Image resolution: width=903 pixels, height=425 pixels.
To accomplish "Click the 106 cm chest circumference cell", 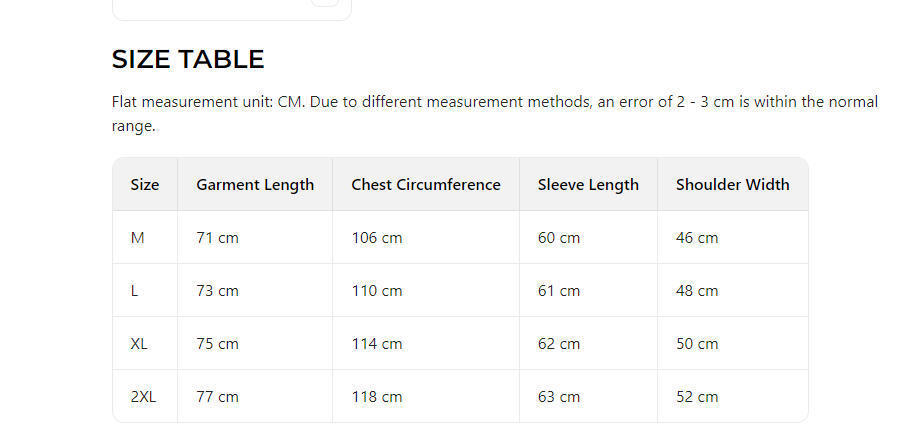I will (377, 238).
